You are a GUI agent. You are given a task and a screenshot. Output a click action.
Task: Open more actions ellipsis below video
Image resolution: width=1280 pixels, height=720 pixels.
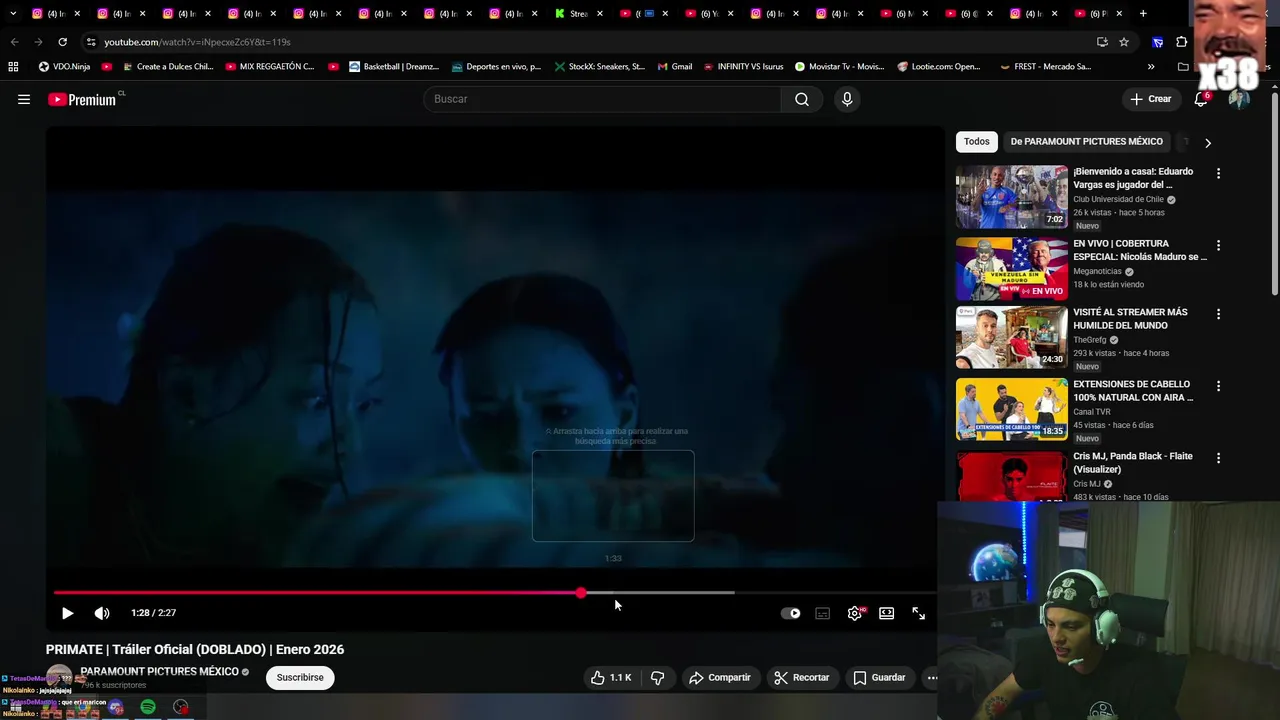click(x=932, y=677)
